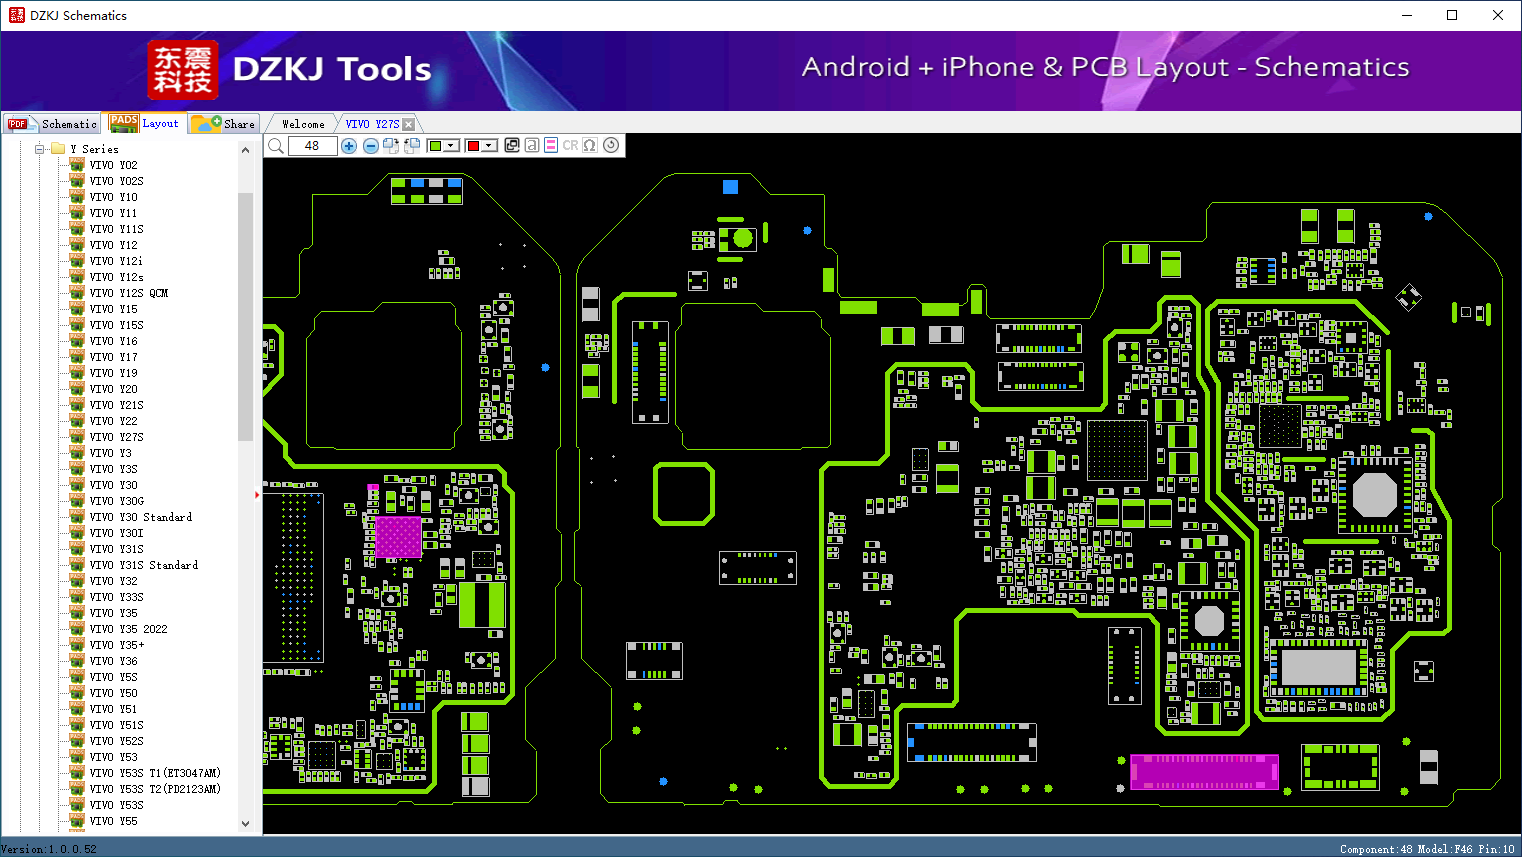1522x857 pixels.
Task: Open the 'VIVO Y12i' entry
Action: [x=116, y=261]
